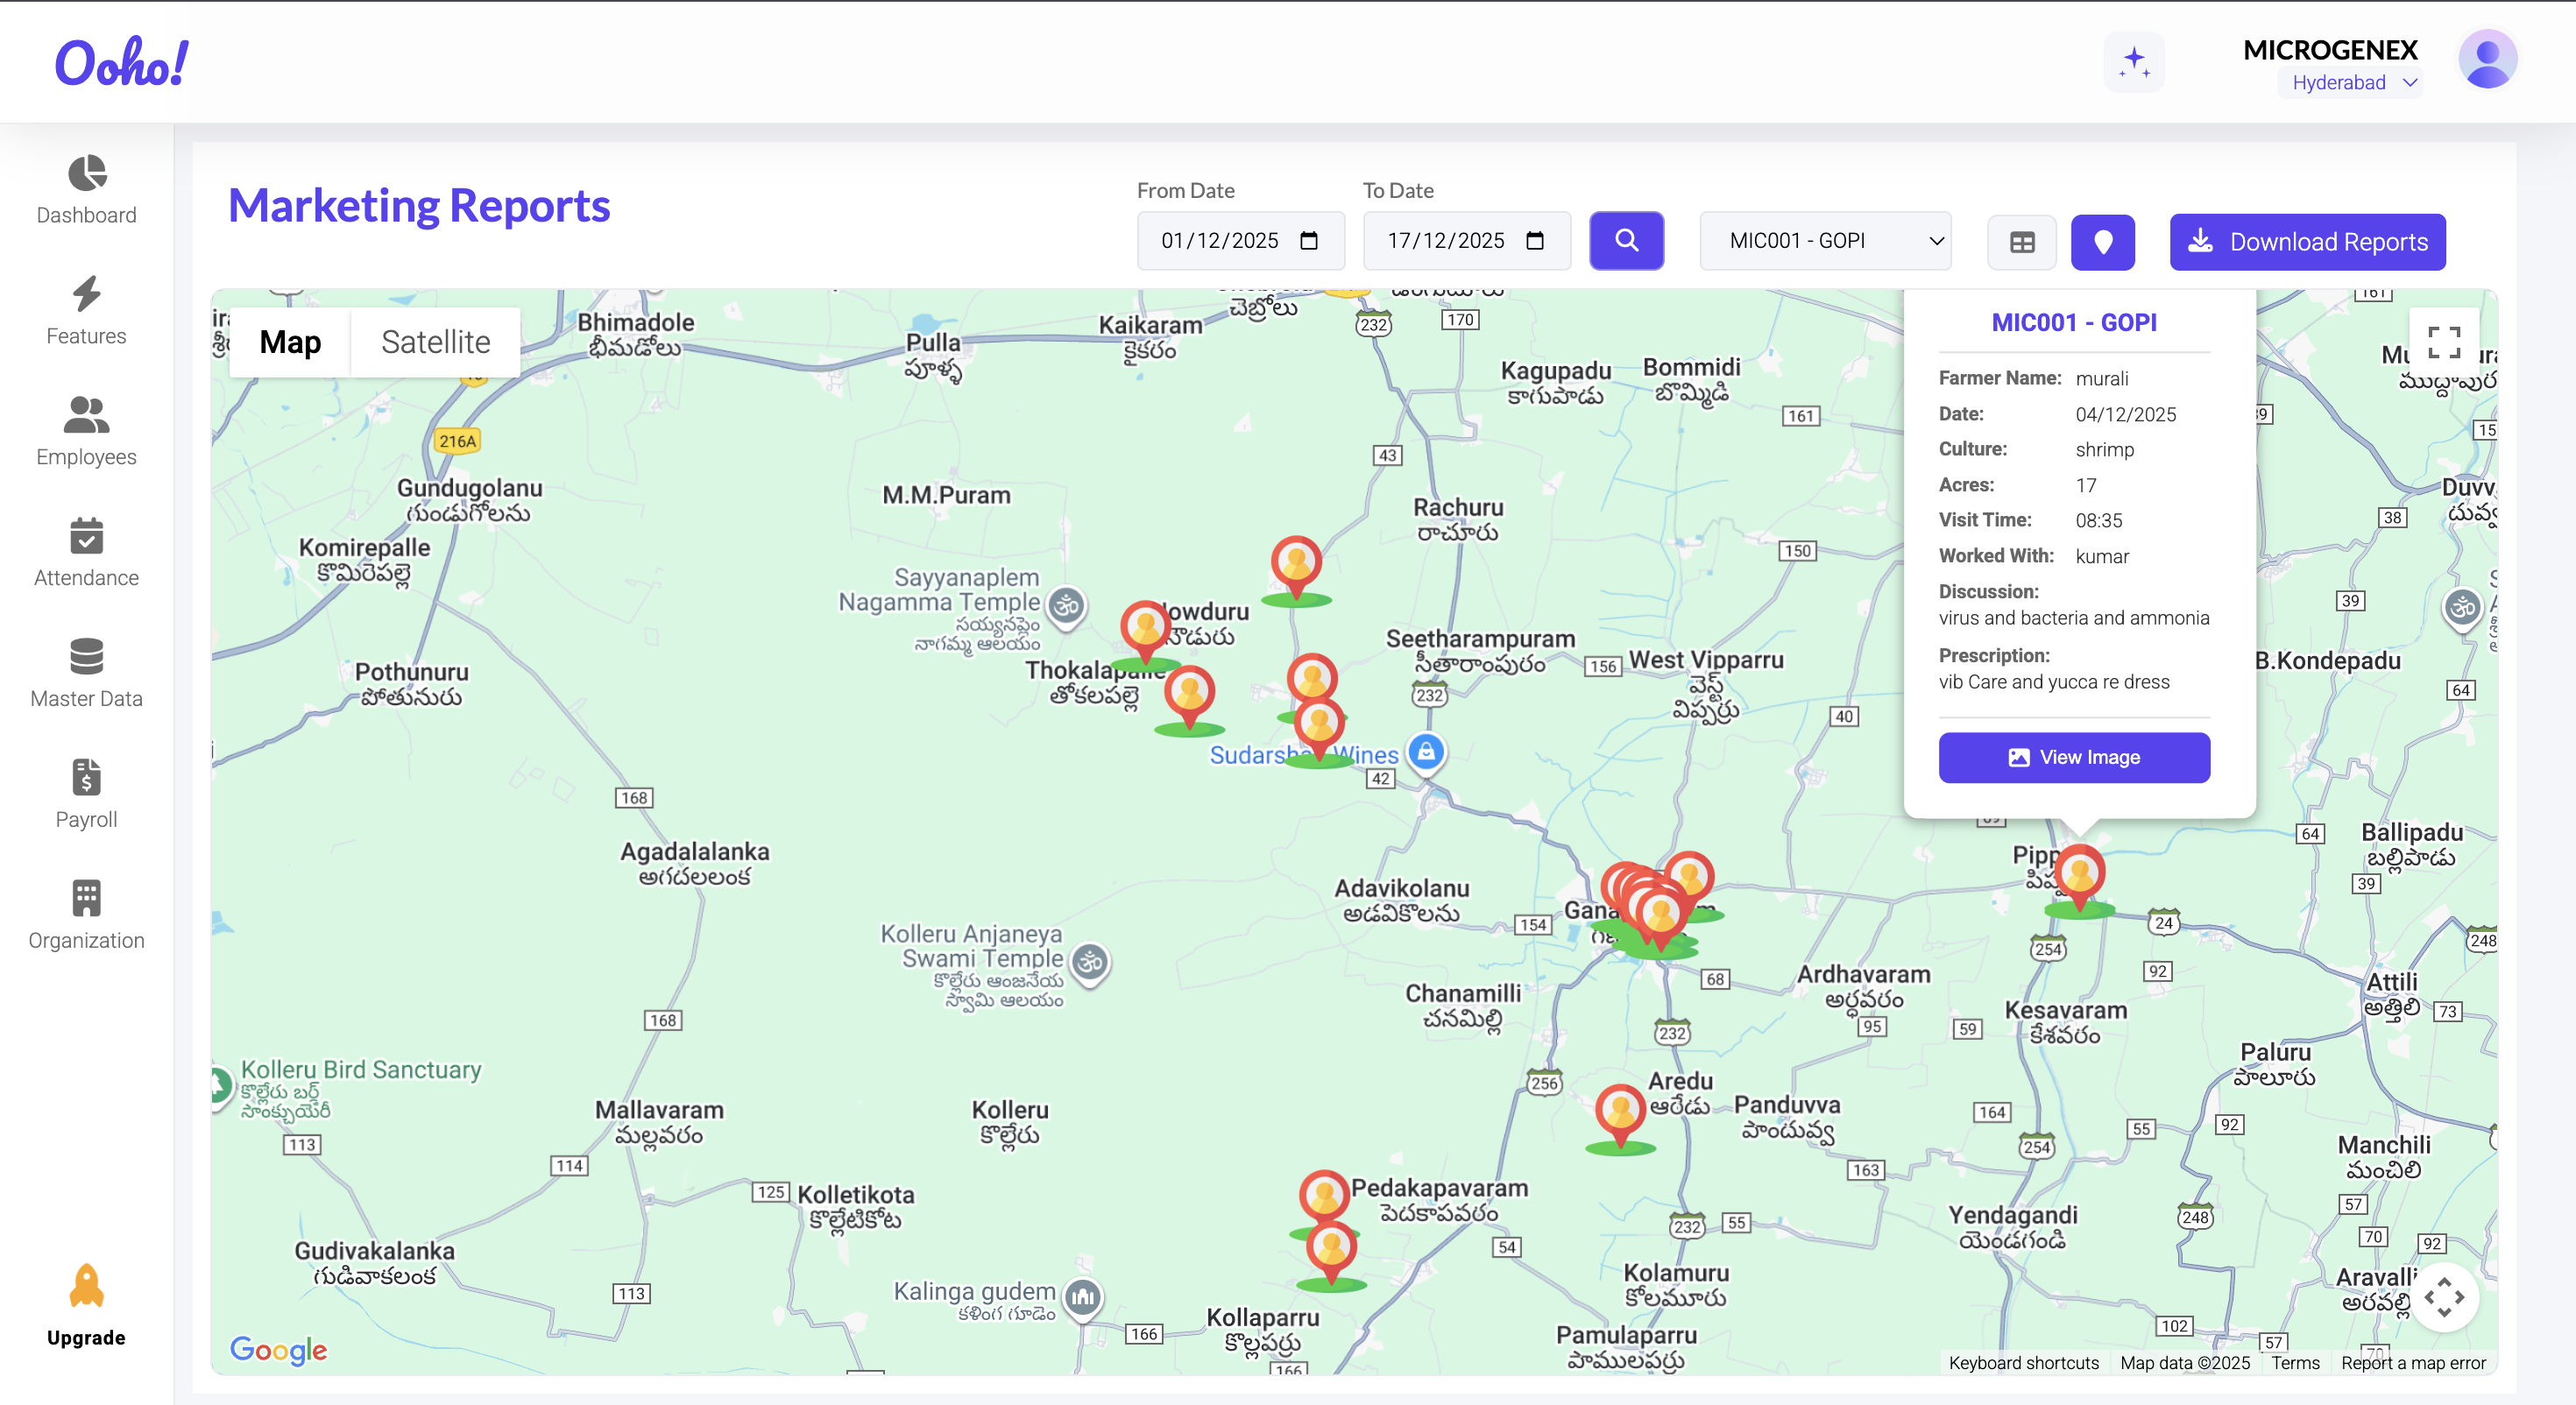
Task: Click the selected marker near Pippara
Action: [x=2080, y=876]
